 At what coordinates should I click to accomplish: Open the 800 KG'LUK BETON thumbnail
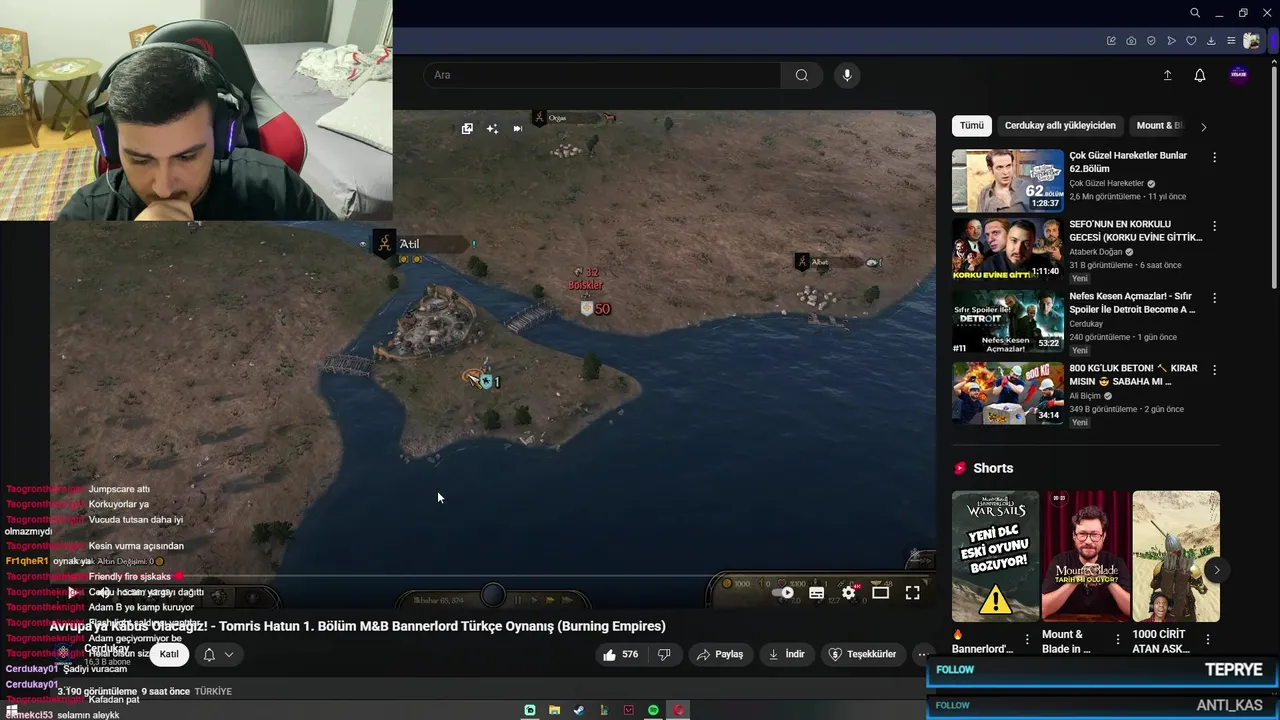pos(1008,393)
